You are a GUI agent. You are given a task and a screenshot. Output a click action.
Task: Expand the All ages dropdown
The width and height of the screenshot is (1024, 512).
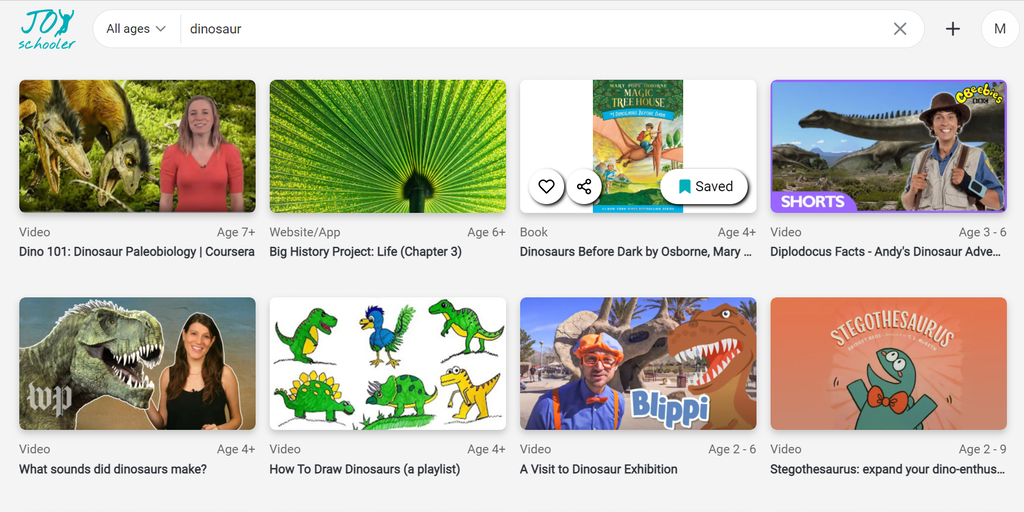click(136, 29)
